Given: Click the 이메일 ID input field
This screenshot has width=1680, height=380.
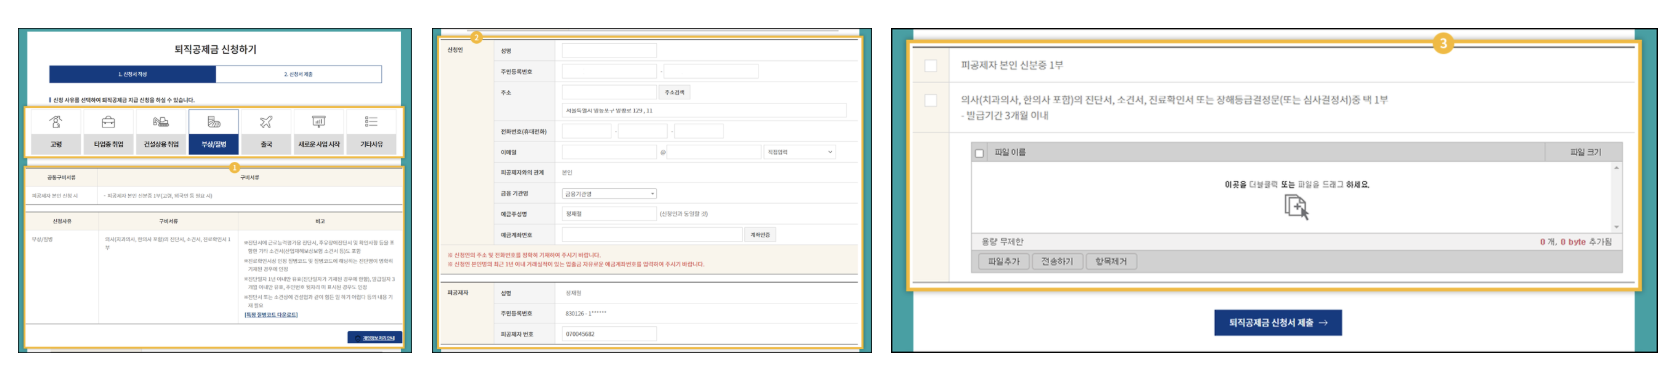Looking at the screenshot, I should pyautogui.click(x=609, y=152).
